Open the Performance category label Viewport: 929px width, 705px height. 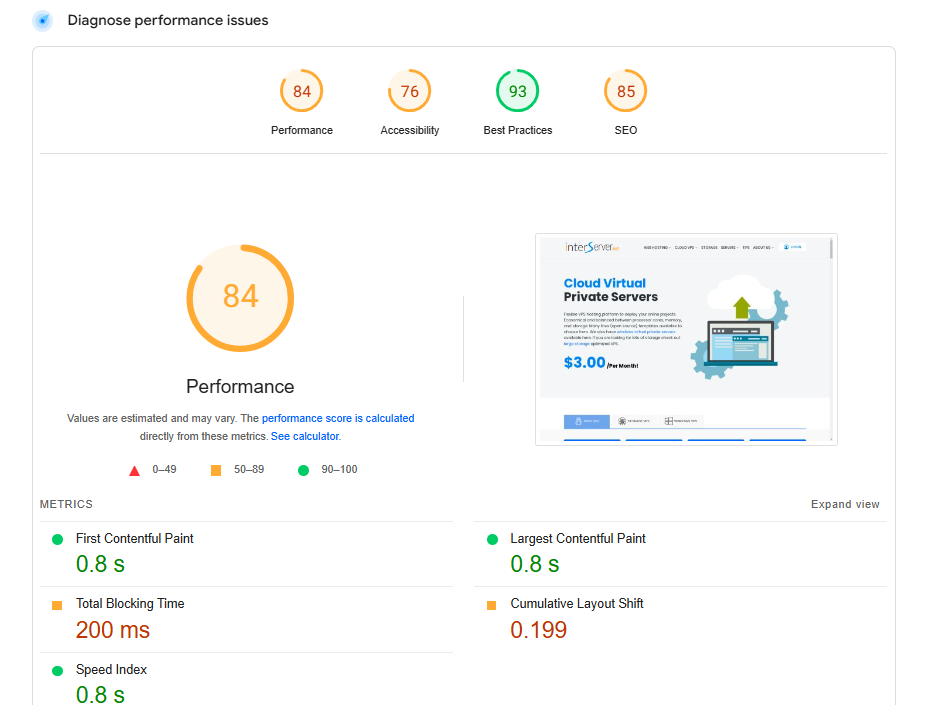pos(302,130)
